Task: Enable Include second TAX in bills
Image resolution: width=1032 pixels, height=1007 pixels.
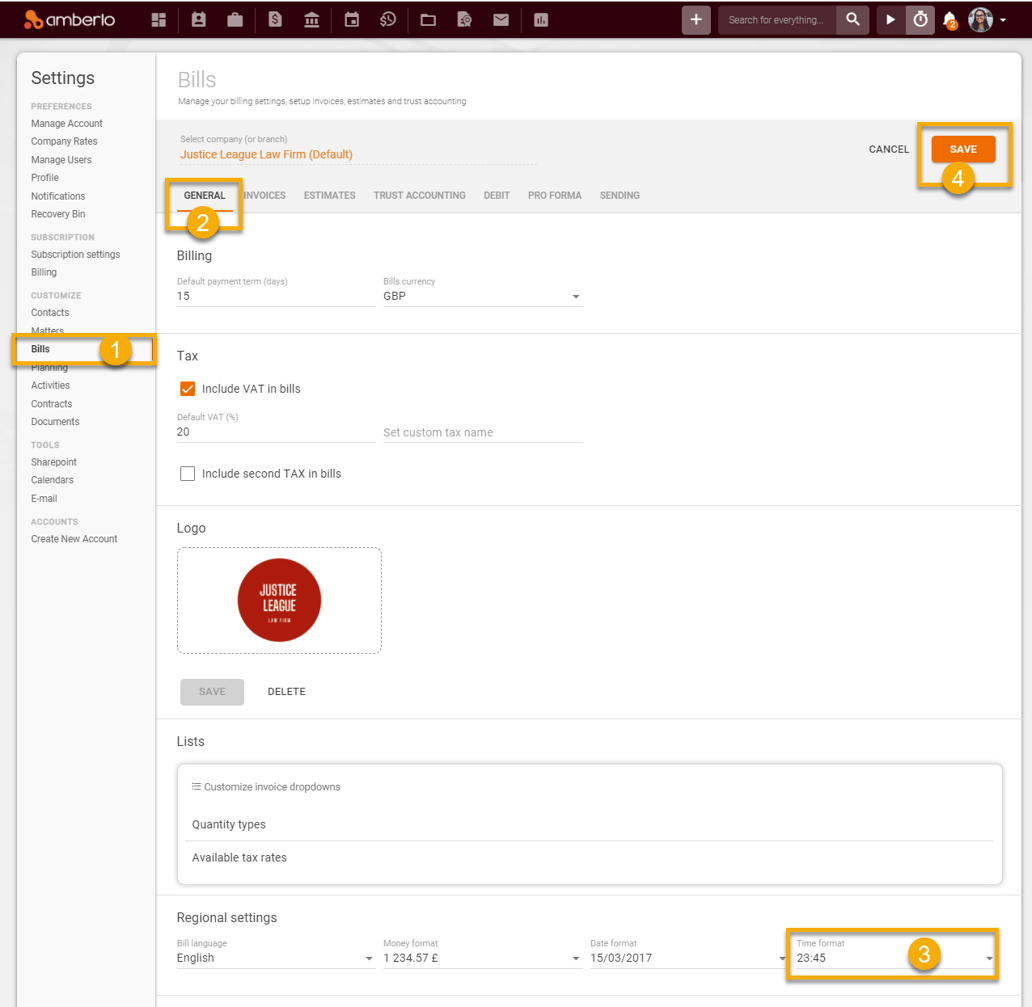Action: coord(187,474)
